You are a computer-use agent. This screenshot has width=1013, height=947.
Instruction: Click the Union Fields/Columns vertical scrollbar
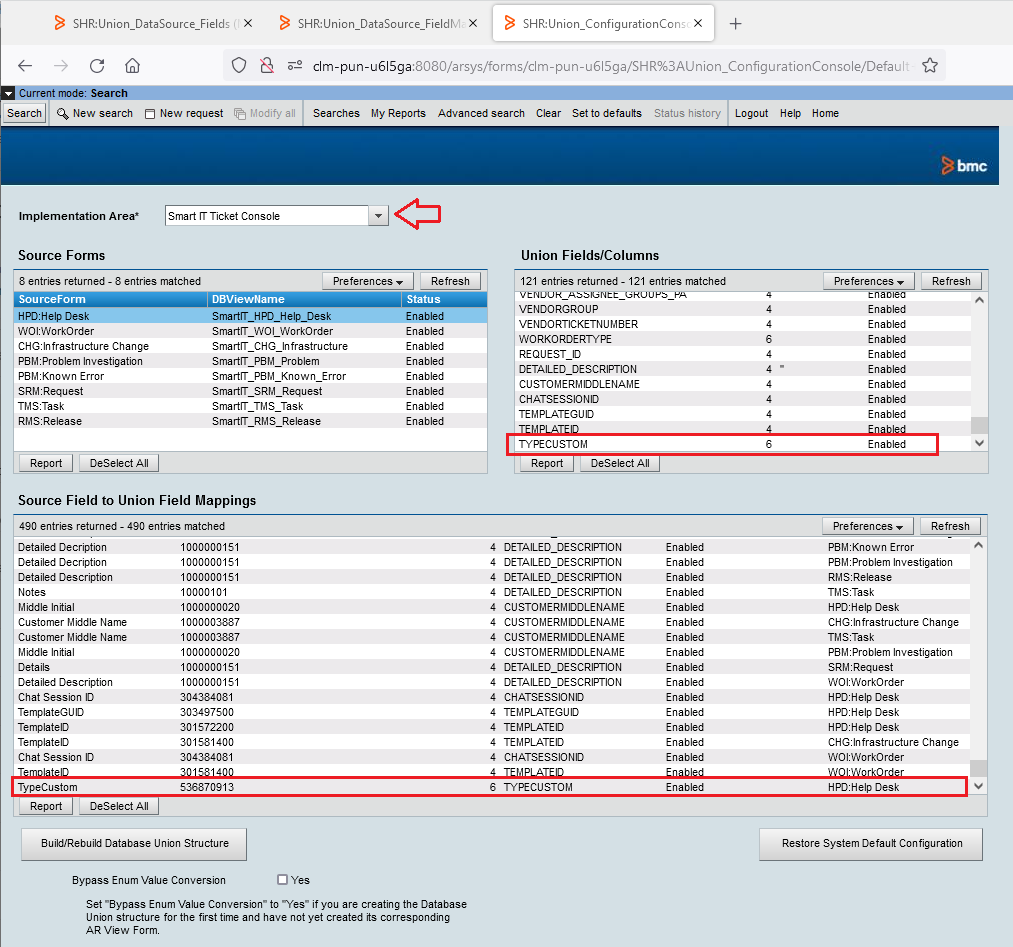[978, 370]
